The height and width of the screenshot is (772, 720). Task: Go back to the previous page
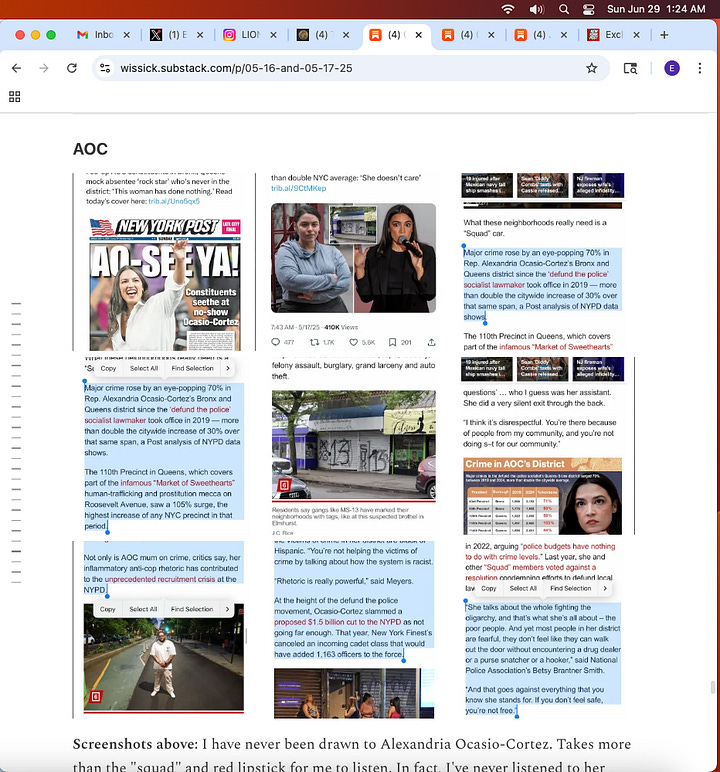[x=16, y=68]
